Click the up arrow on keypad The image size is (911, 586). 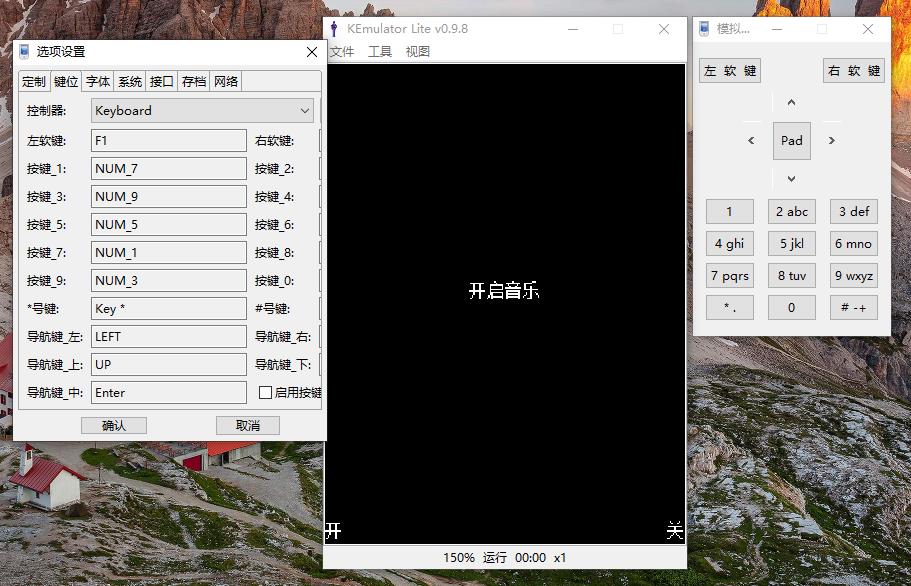791,103
